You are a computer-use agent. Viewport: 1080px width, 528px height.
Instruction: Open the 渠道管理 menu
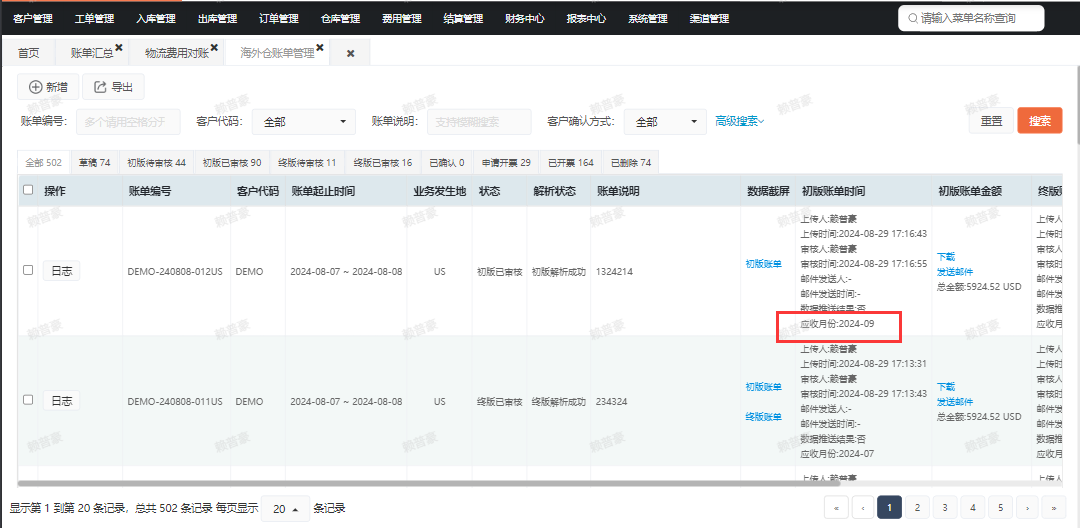coord(709,19)
